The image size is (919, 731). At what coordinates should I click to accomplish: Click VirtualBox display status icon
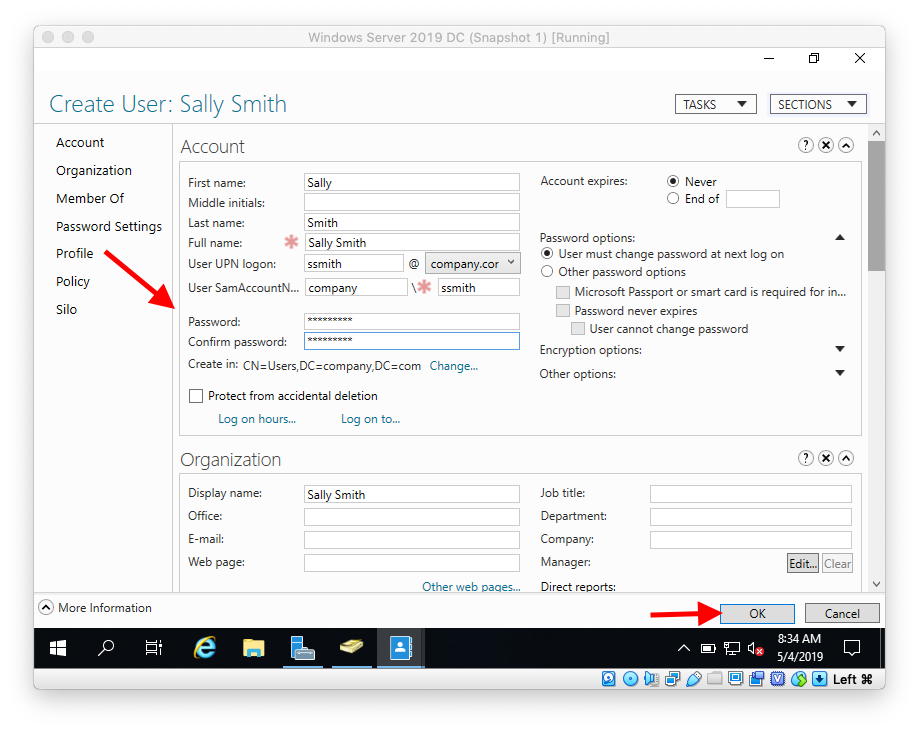click(x=736, y=679)
